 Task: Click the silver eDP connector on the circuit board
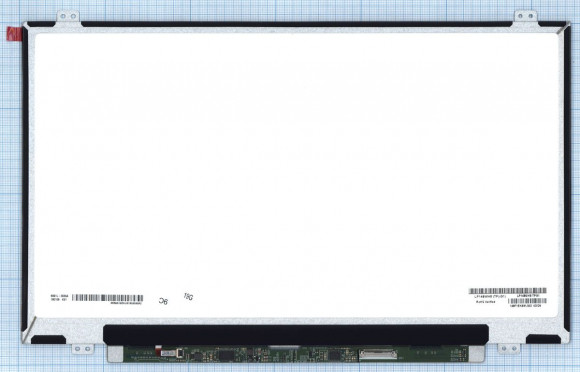378,354
